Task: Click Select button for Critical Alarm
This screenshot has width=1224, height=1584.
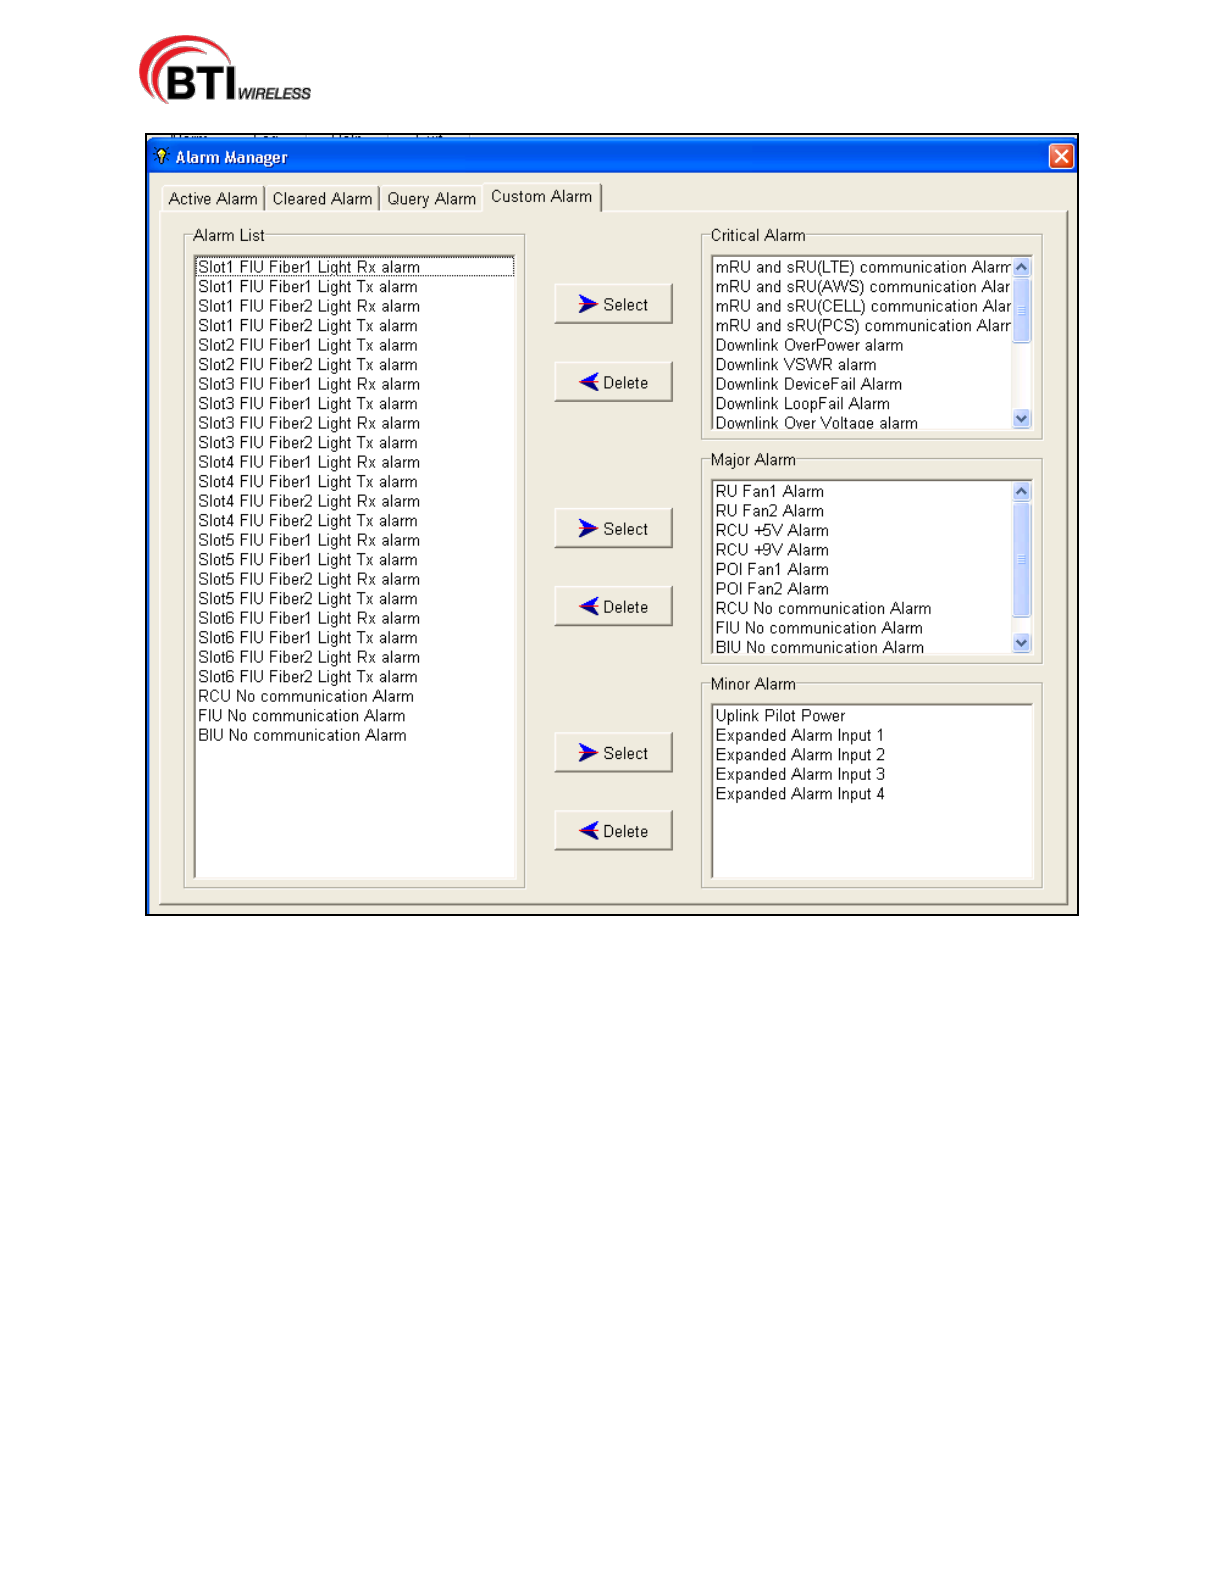Action: click(613, 304)
